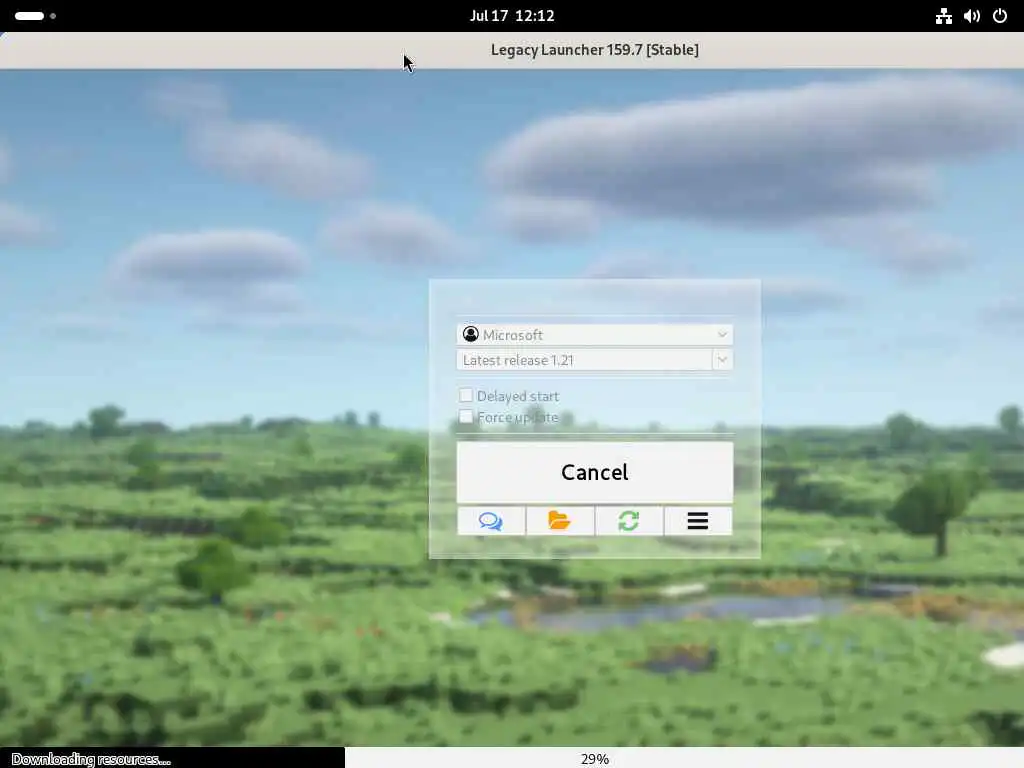
Task: Open the support chat bubbles icon
Action: point(491,521)
